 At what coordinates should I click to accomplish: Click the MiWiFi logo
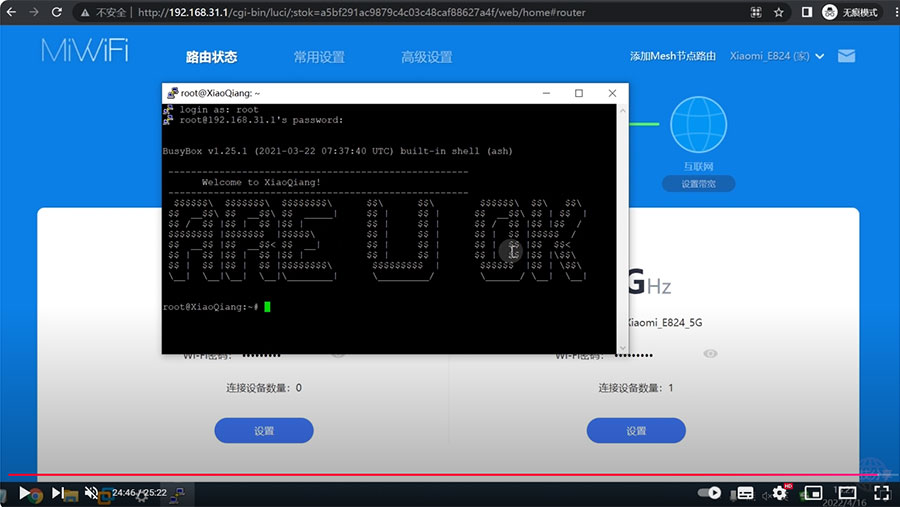tap(85, 51)
